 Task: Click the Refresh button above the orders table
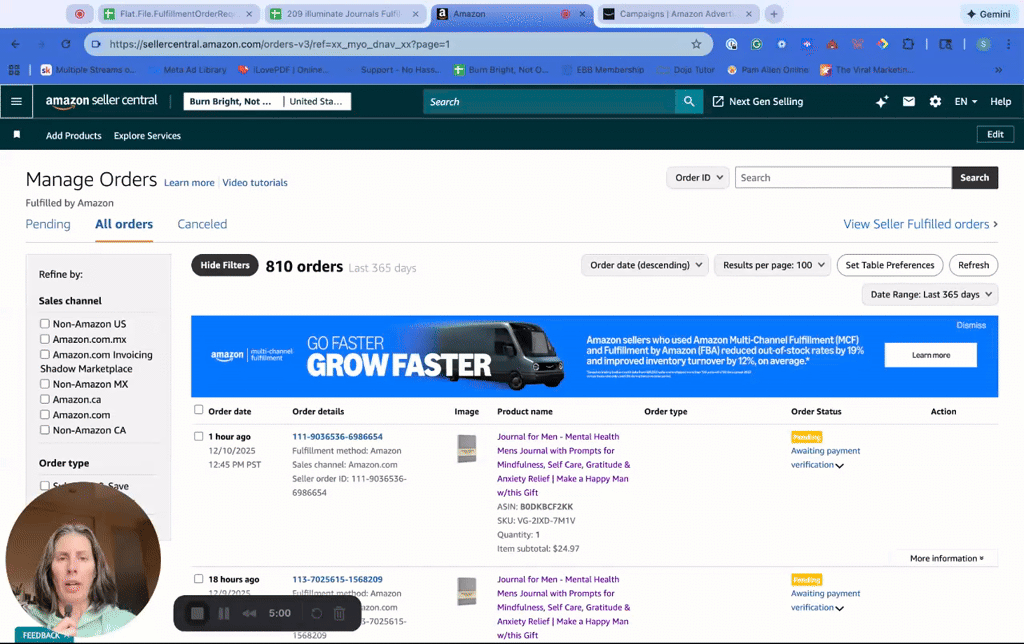point(973,265)
